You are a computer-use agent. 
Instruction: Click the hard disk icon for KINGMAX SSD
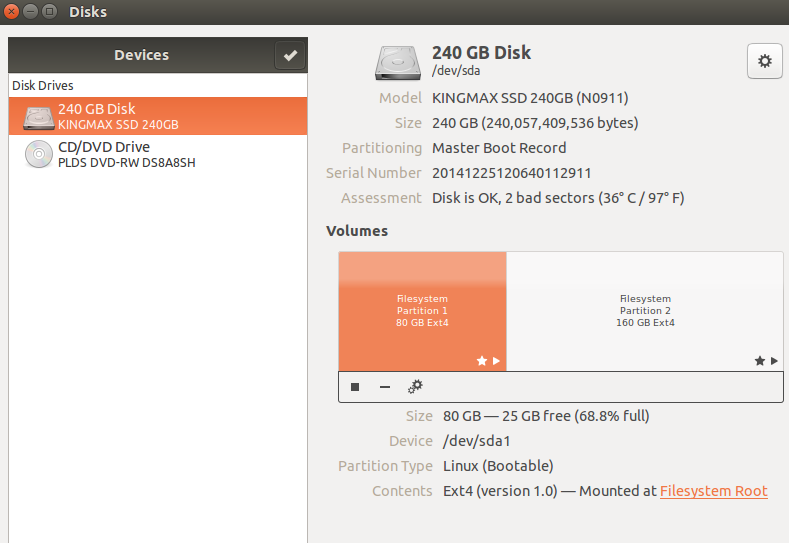39,118
